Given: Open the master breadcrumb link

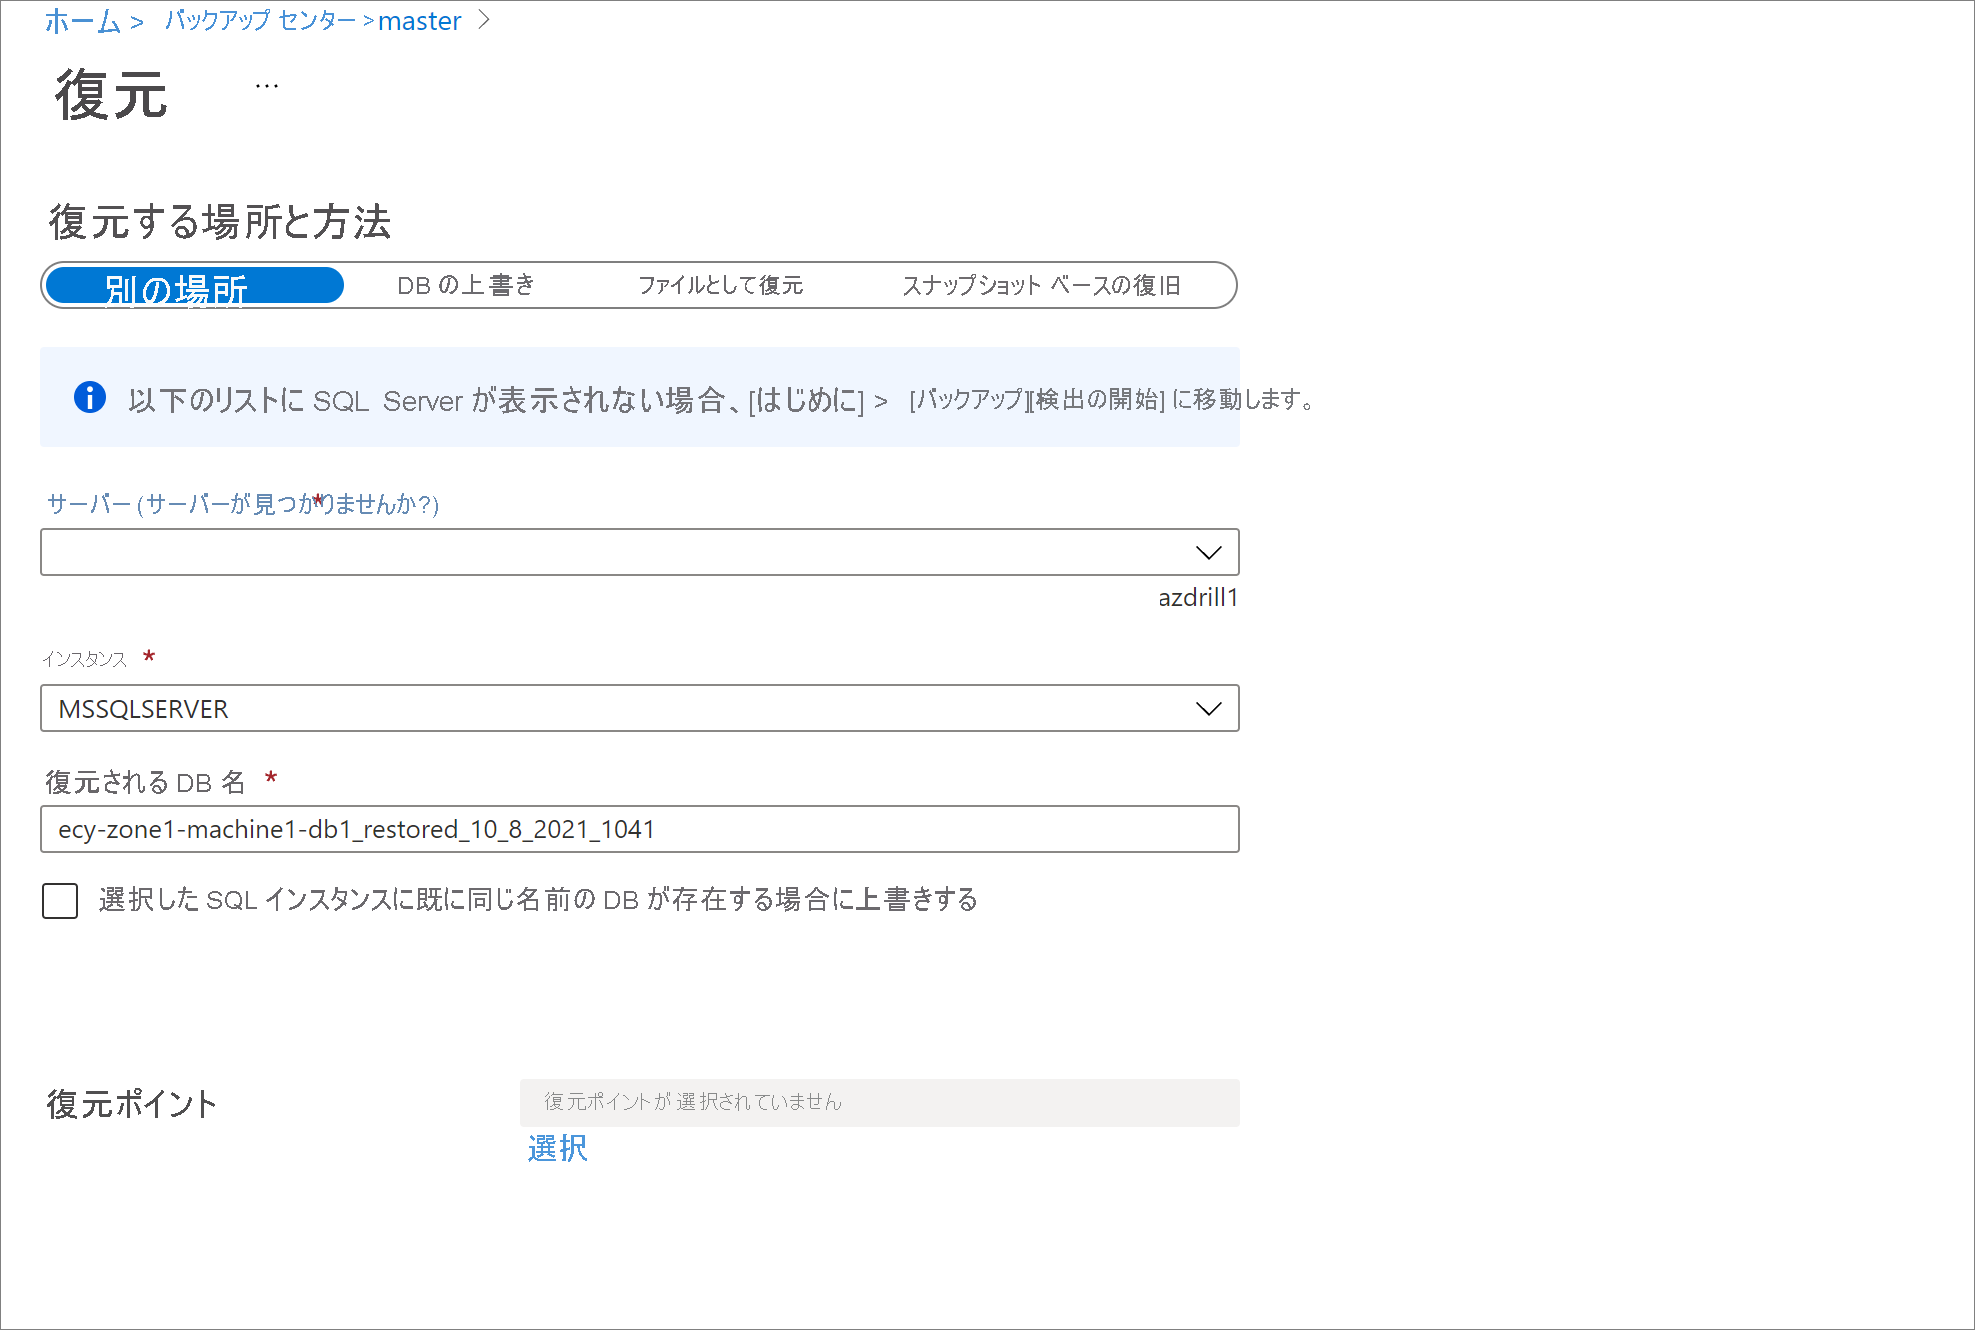Looking at the screenshot, I should tap(419, 21).
